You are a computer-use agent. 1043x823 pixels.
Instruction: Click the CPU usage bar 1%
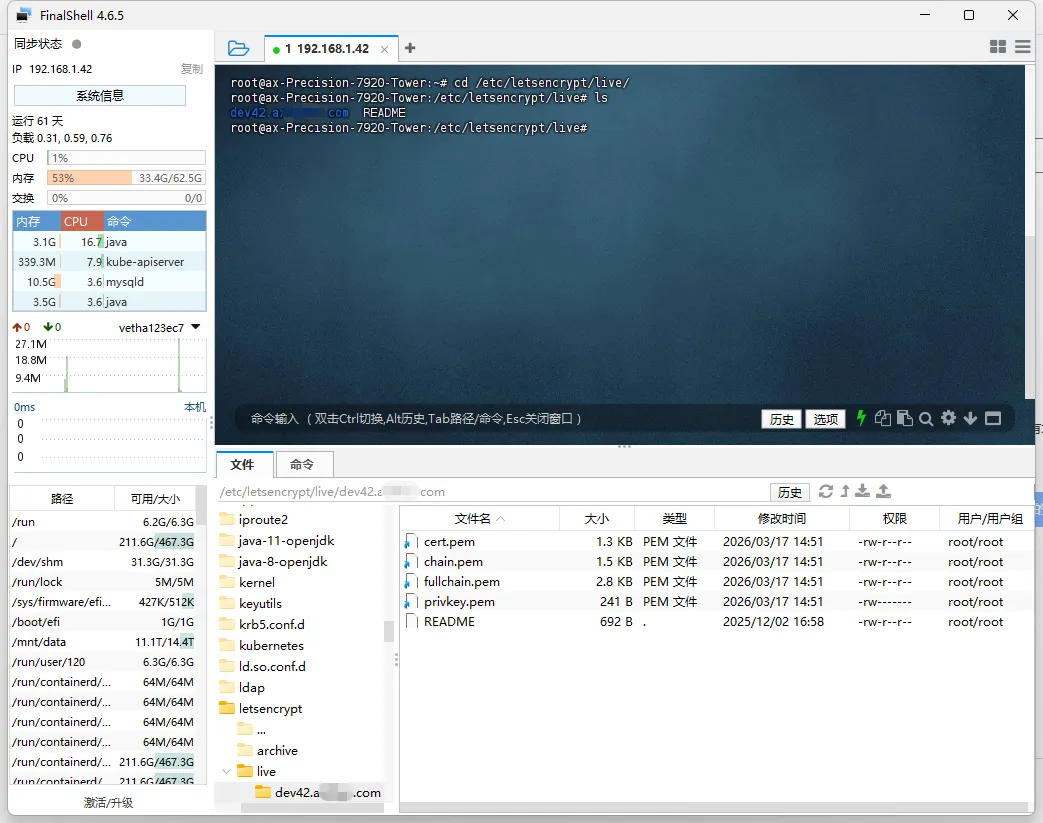[126, 158]
